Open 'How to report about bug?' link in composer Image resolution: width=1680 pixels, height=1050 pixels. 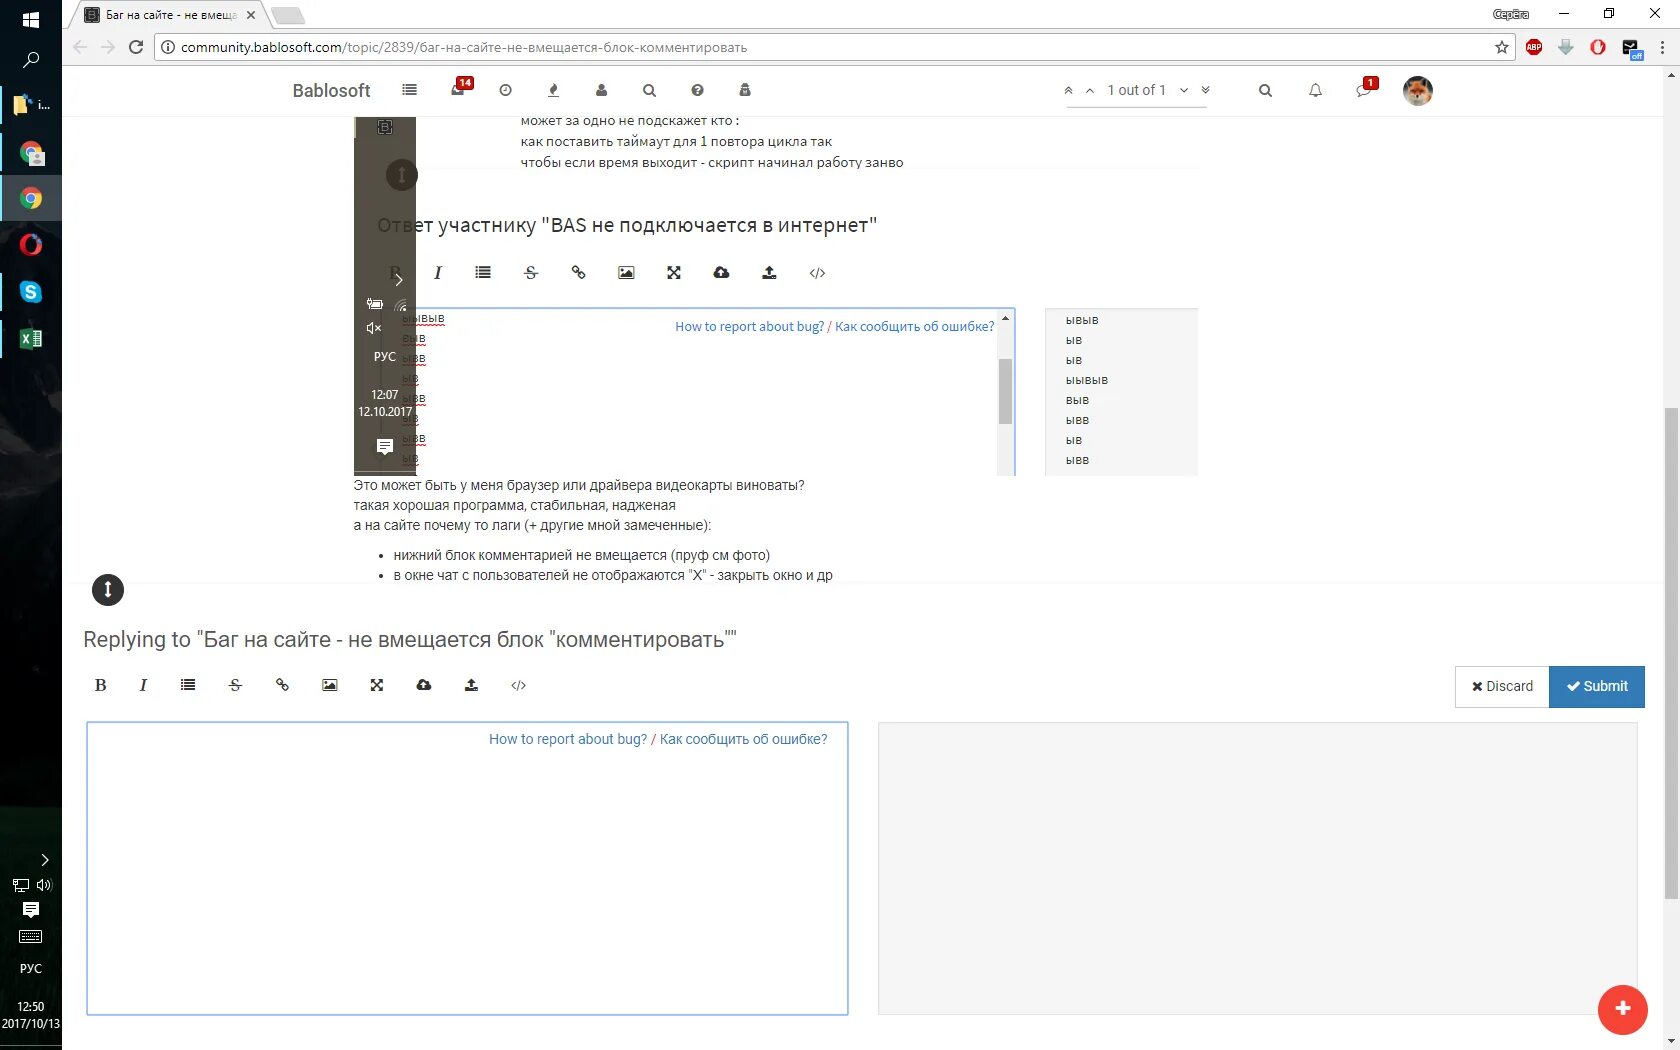[x=568, y=739]
